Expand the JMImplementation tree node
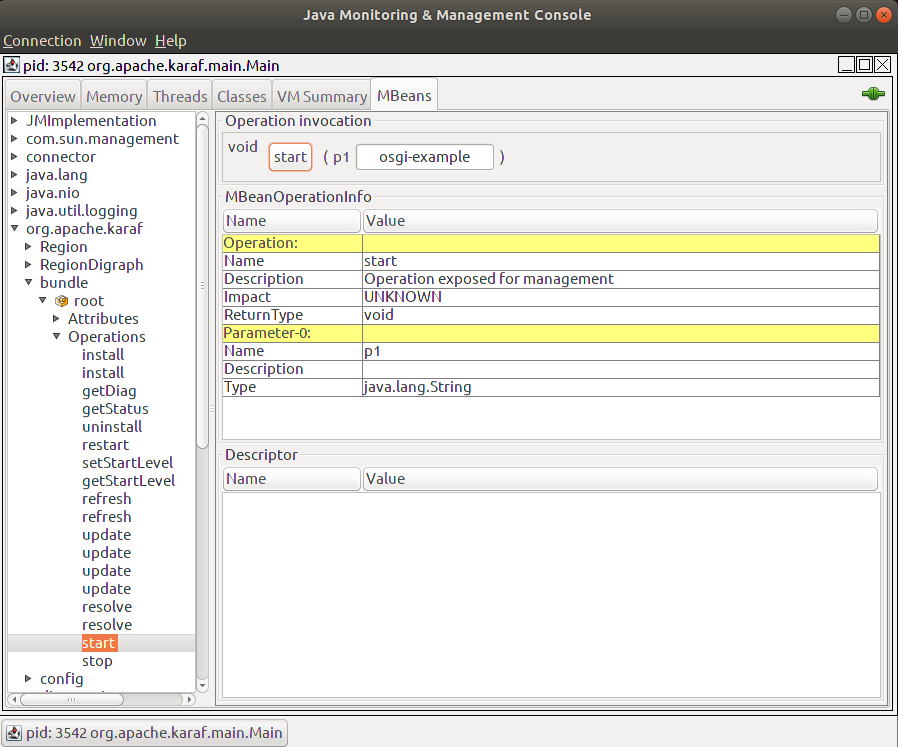This screenshot has width=898, height=747. (x=14, y=120)
